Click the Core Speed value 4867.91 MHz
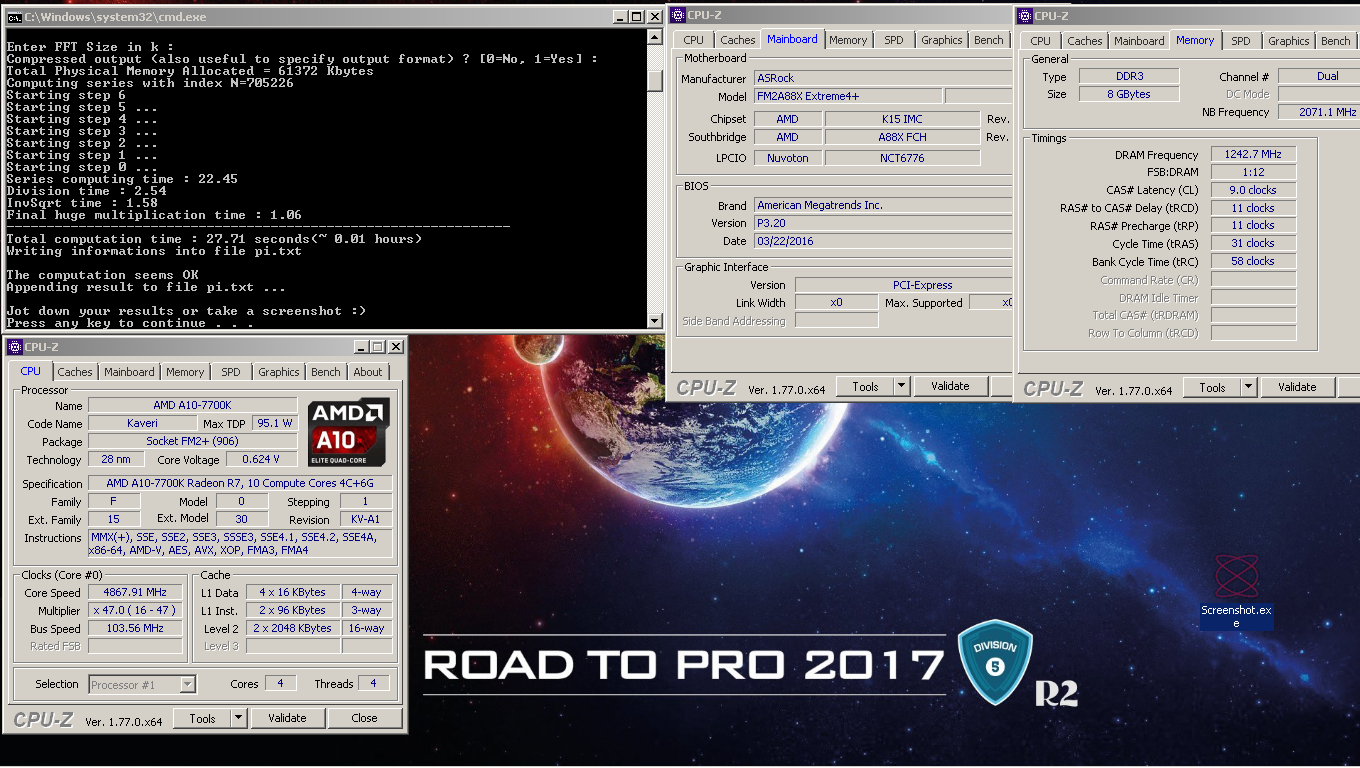 tap(135, 592)
